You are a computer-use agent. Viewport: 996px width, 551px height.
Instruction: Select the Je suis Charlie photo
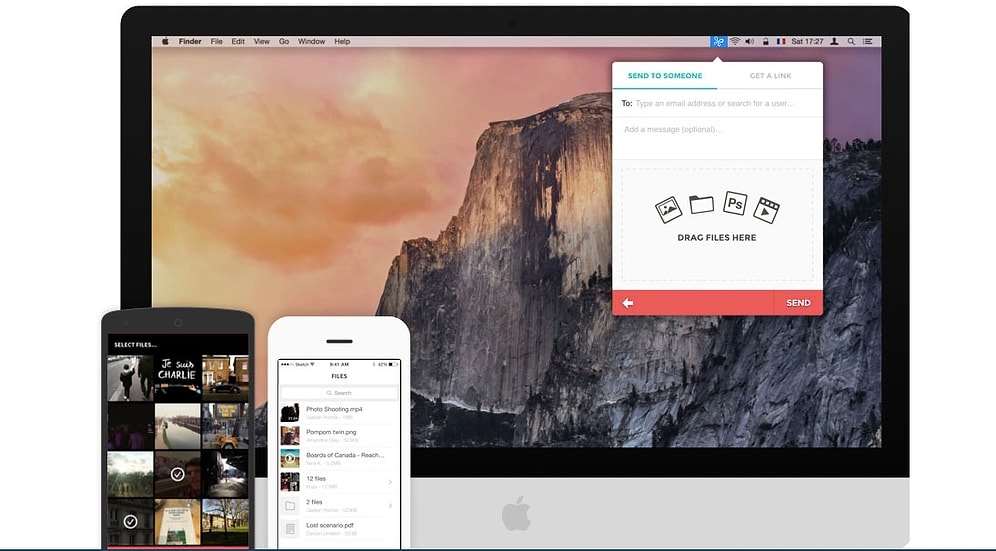coord(177,376)
